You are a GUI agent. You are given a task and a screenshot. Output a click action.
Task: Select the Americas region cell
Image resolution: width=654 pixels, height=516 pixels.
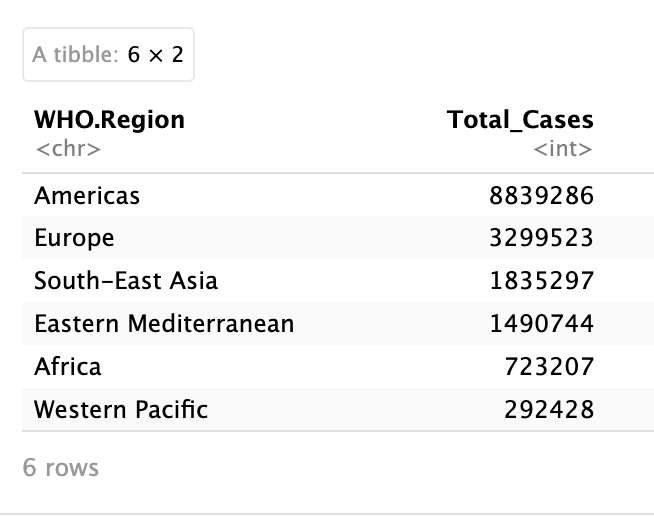click(87, 195)
